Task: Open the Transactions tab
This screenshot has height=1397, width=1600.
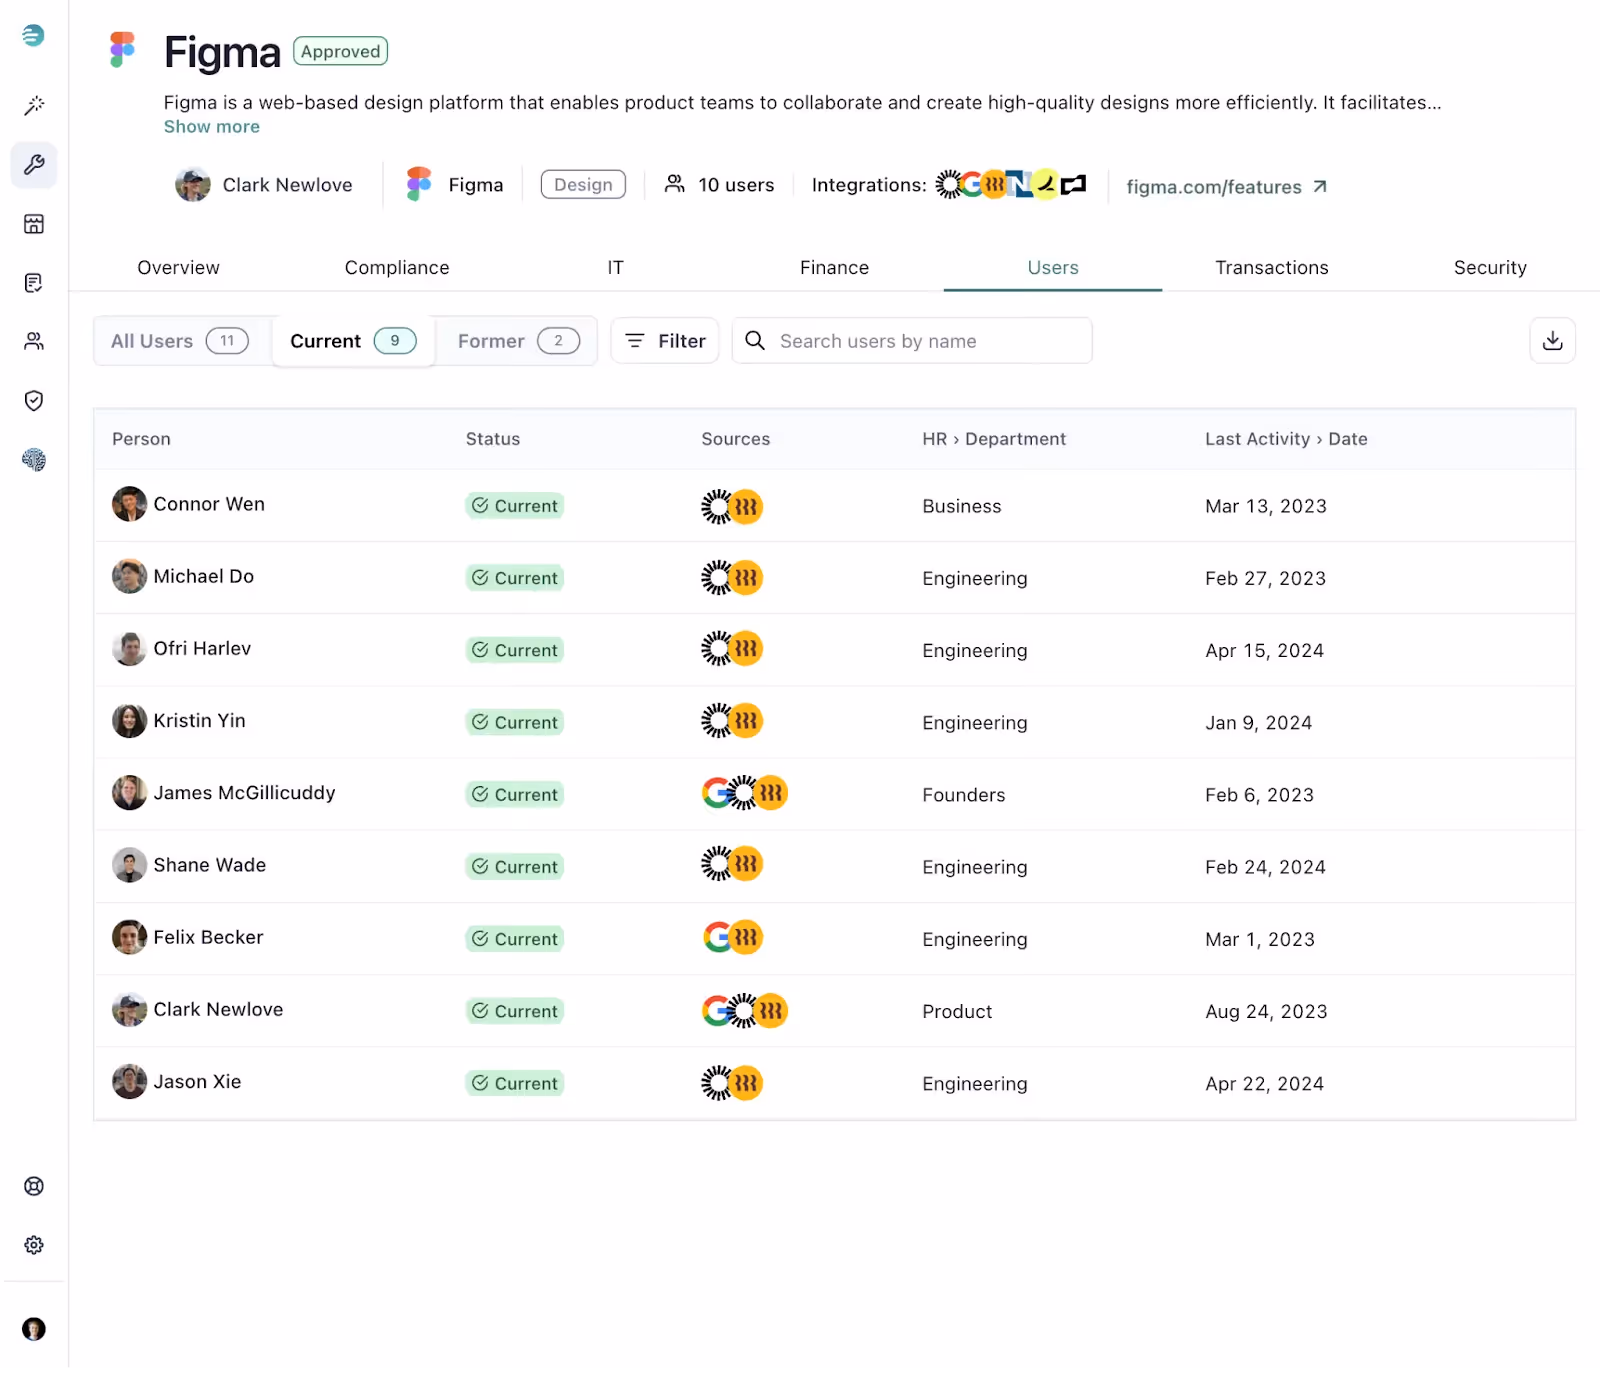Action: 1272,268
